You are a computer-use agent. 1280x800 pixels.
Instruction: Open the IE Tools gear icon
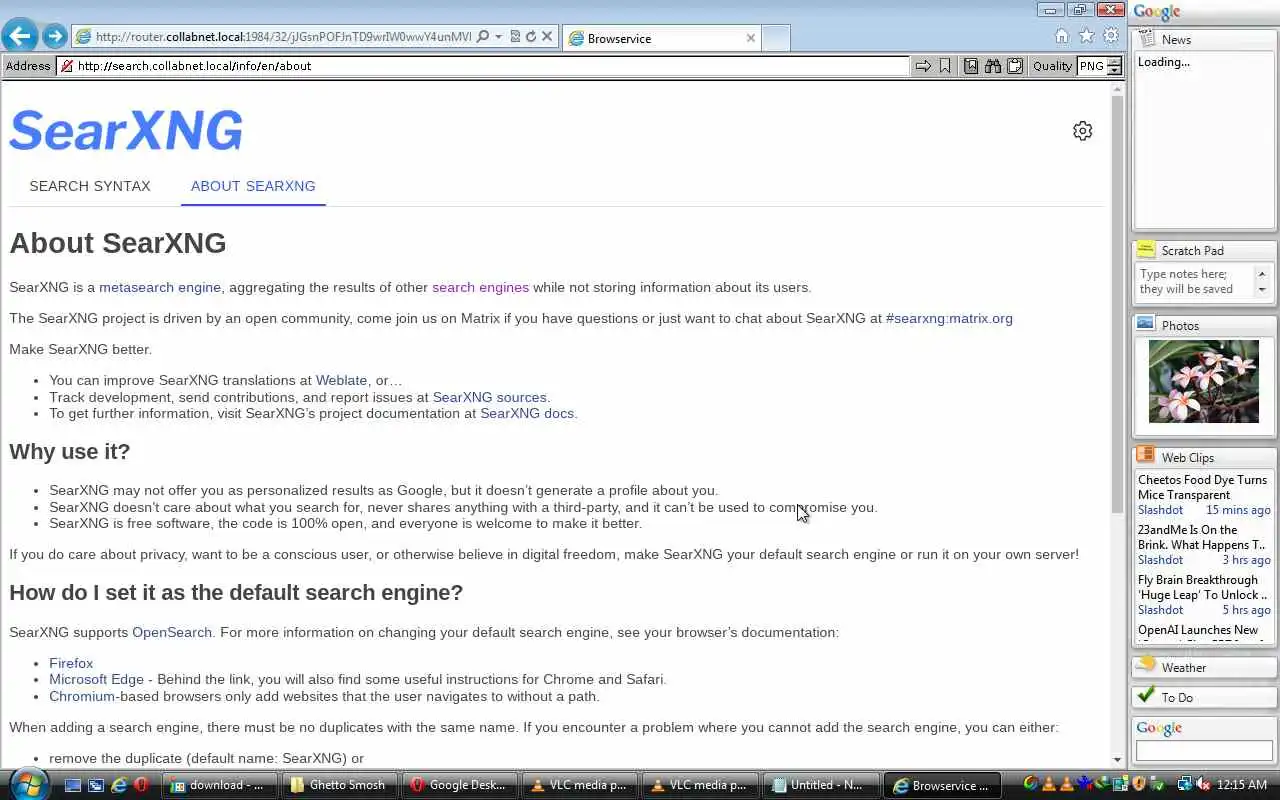click(1111, 36)
